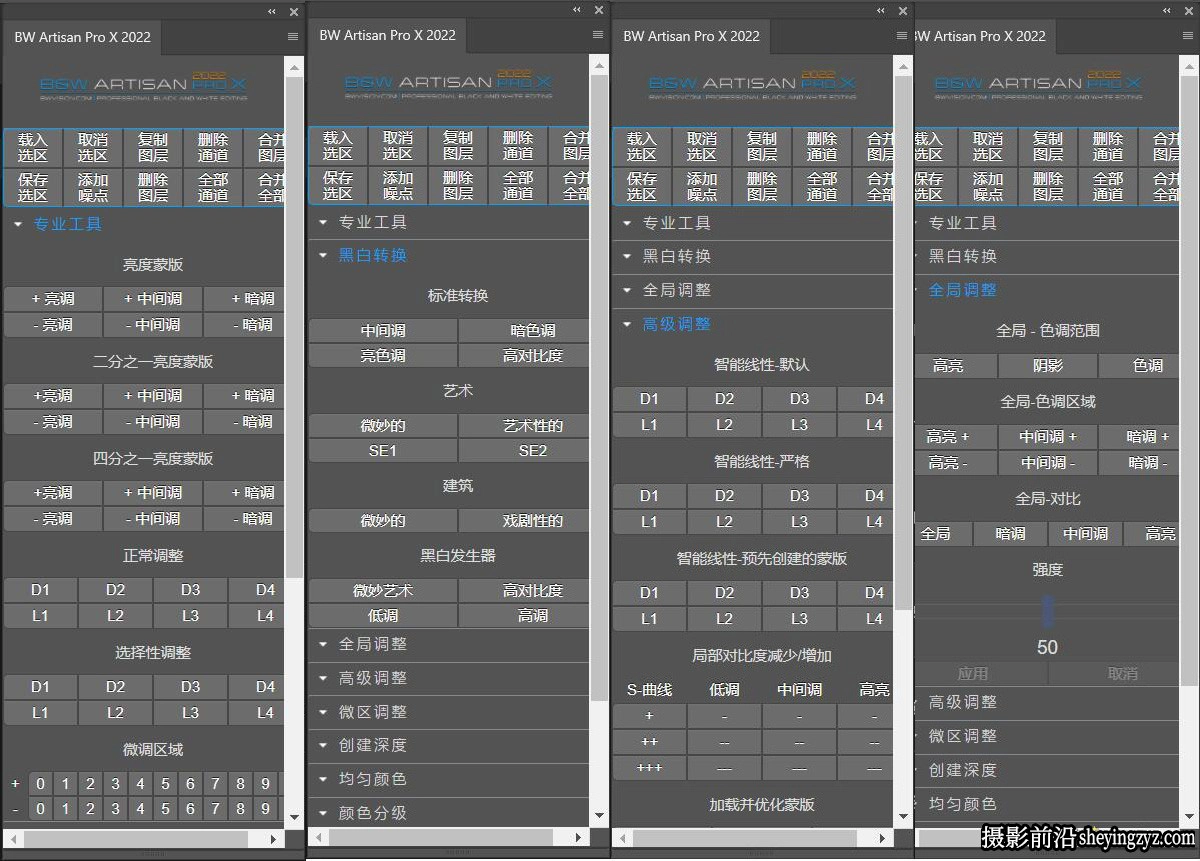Click L1 under 智能线性-严格 in the third panel
The image size is (1200, 861).
coord(649,521)
